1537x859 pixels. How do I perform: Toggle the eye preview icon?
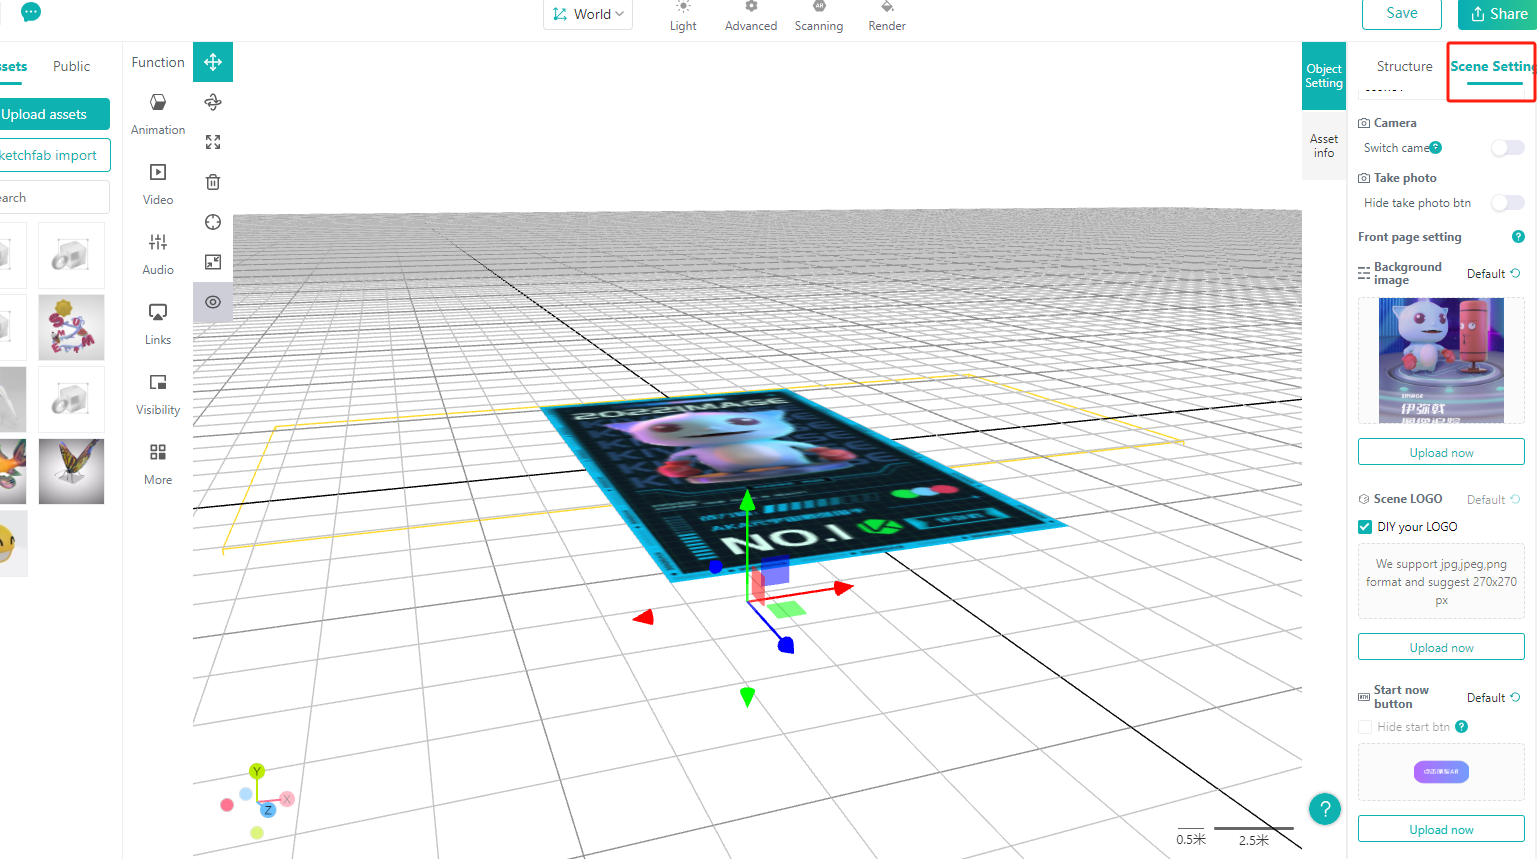(213, 302)
